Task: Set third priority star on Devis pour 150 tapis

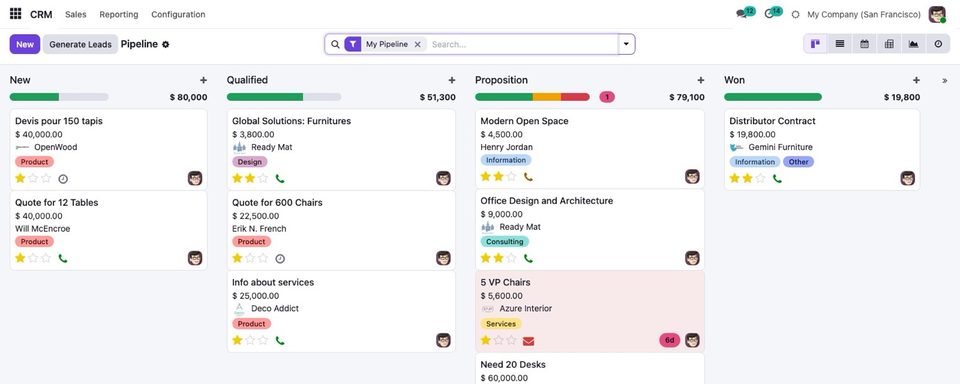Action: click(x=46, y=178)
